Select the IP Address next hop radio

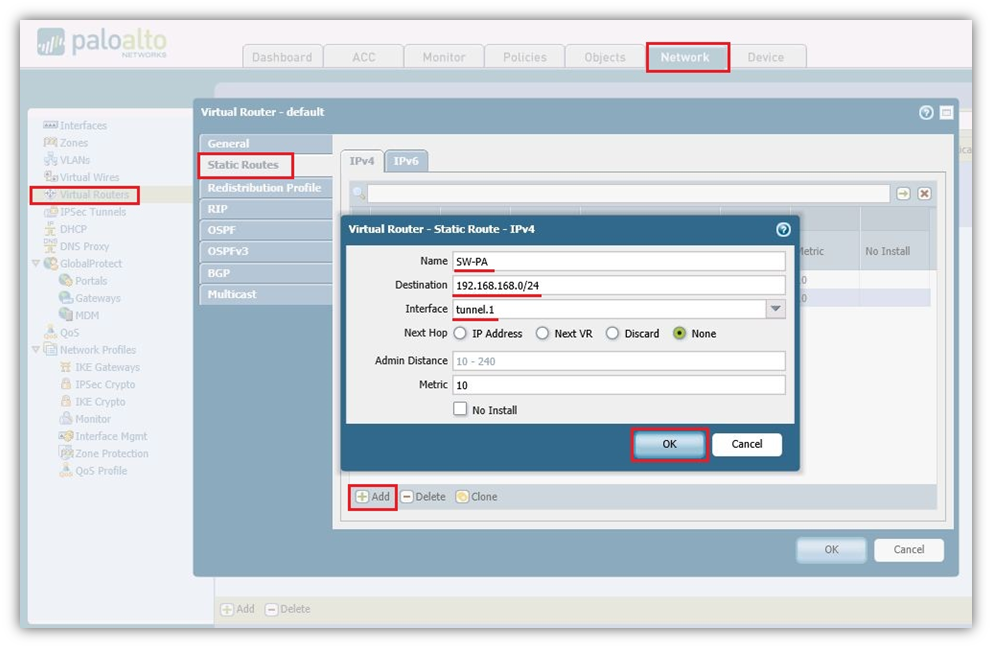coord(460,334)
